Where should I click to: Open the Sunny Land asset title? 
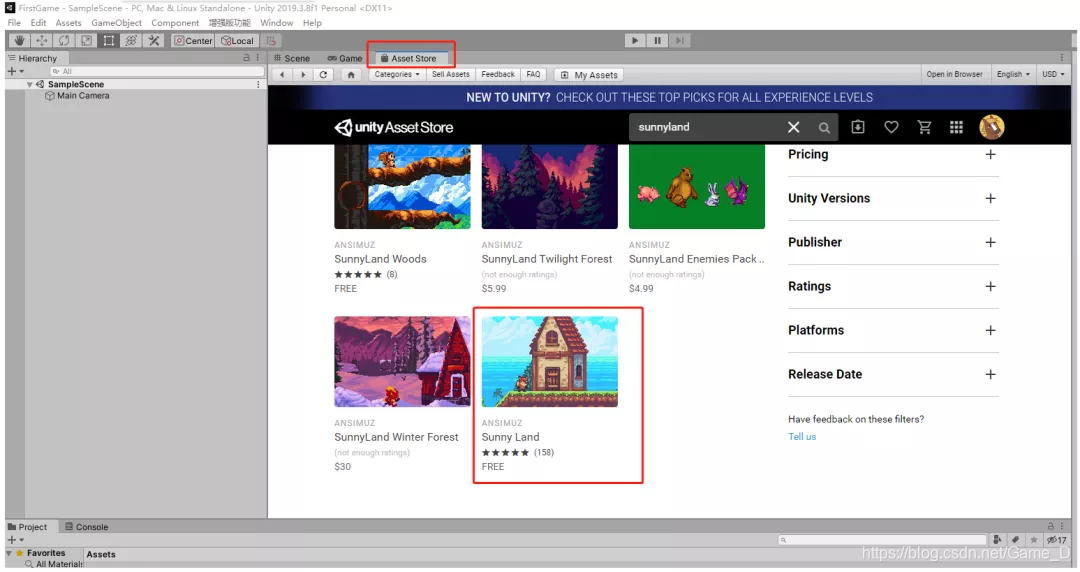[x=510, y=437]
